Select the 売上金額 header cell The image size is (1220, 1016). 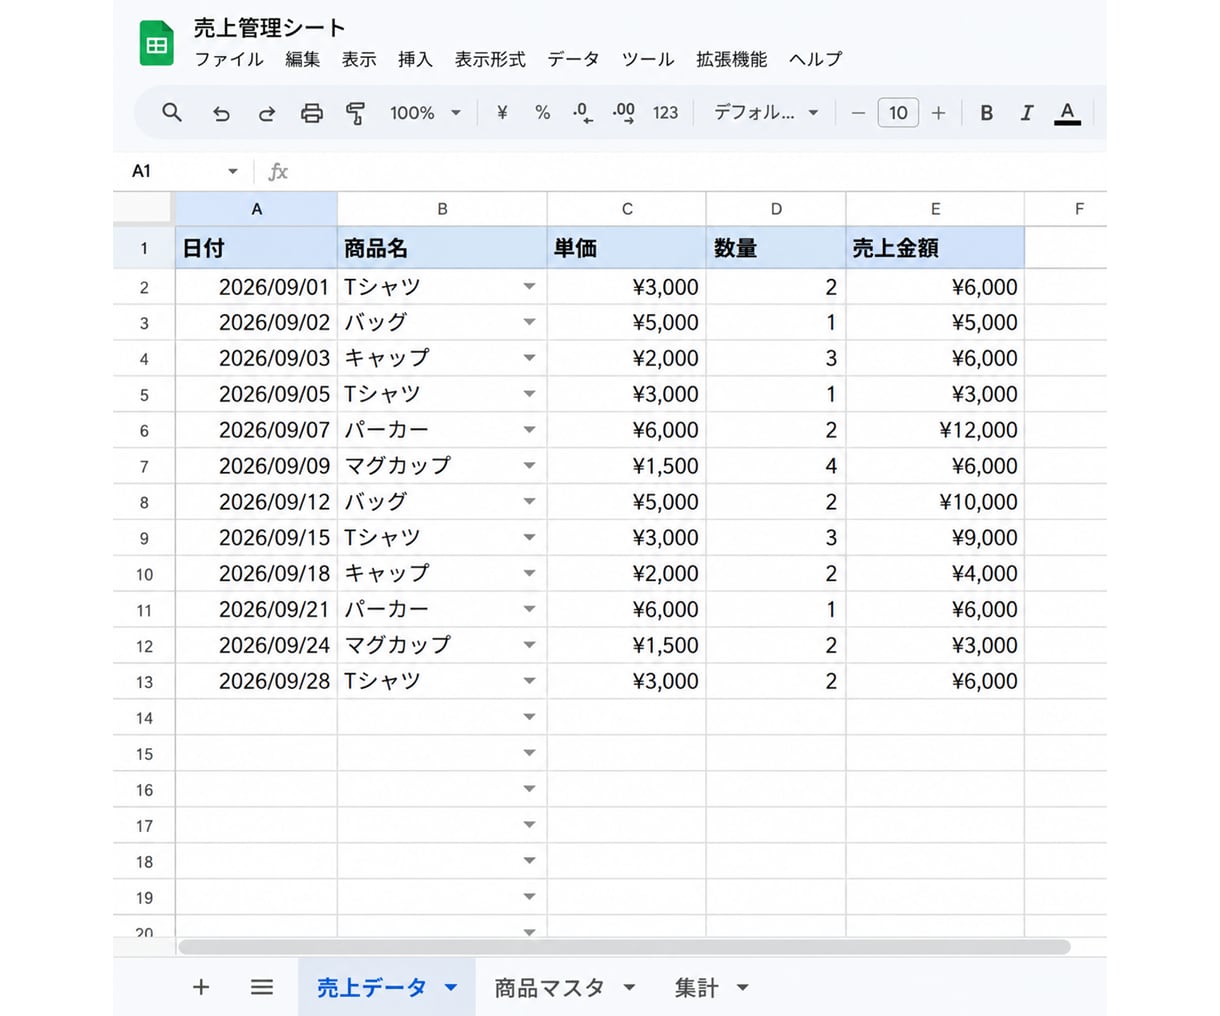pyautogui.click(x=935, y=248)
